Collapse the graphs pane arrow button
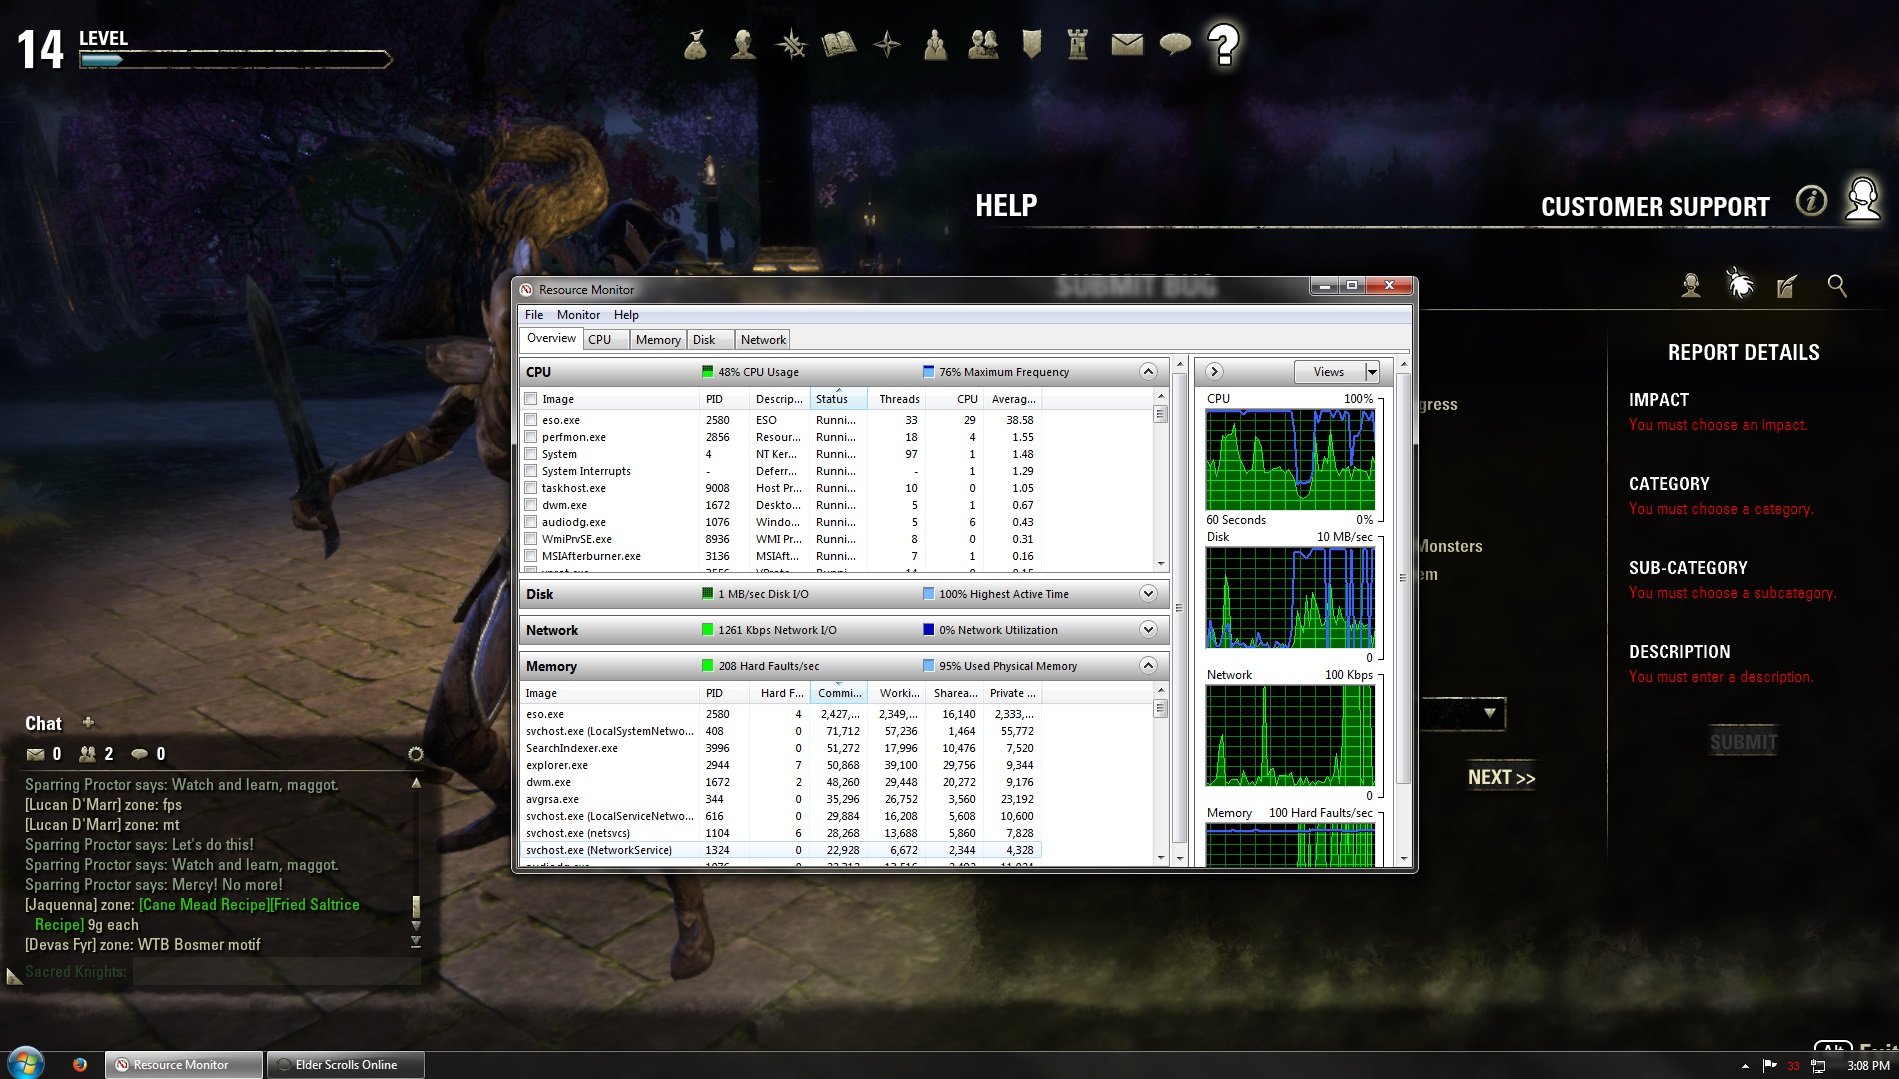This screenshot has height=1079, width=1899. pos(1214,372)
